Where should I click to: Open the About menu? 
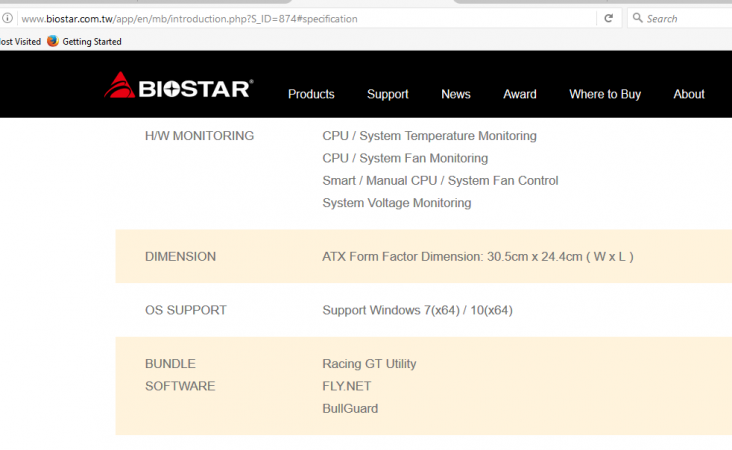tap(689, 94)
